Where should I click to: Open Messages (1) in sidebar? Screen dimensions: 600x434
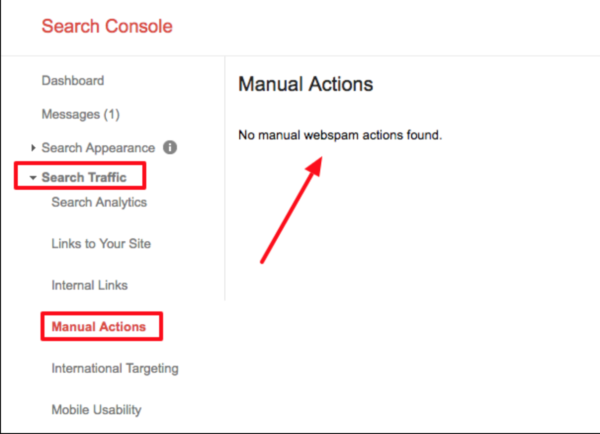[x=80, y=114]
